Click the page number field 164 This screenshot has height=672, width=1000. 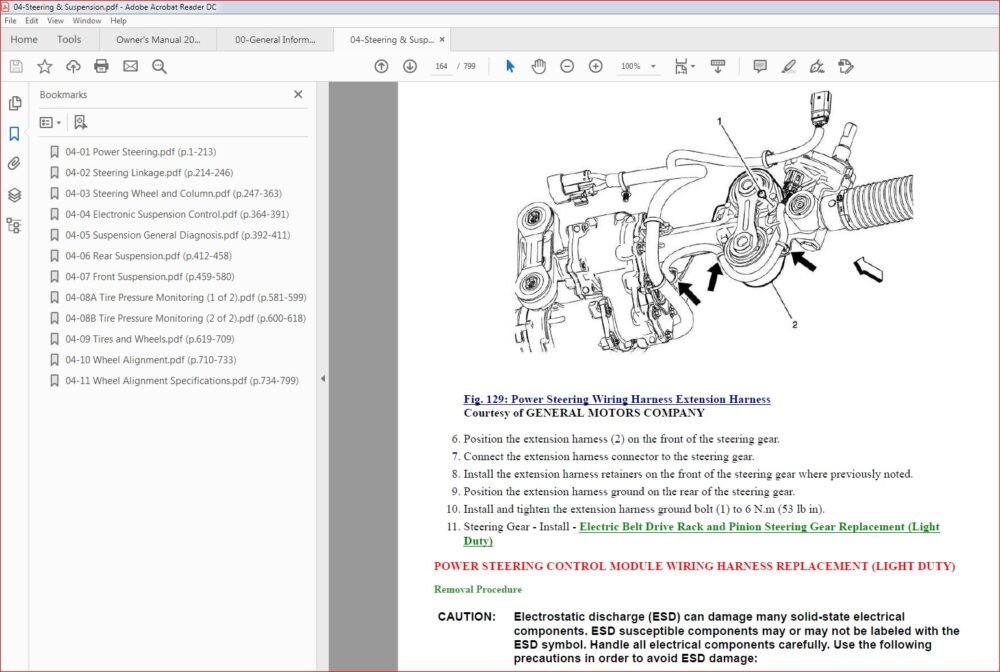(x=441, y=66)
